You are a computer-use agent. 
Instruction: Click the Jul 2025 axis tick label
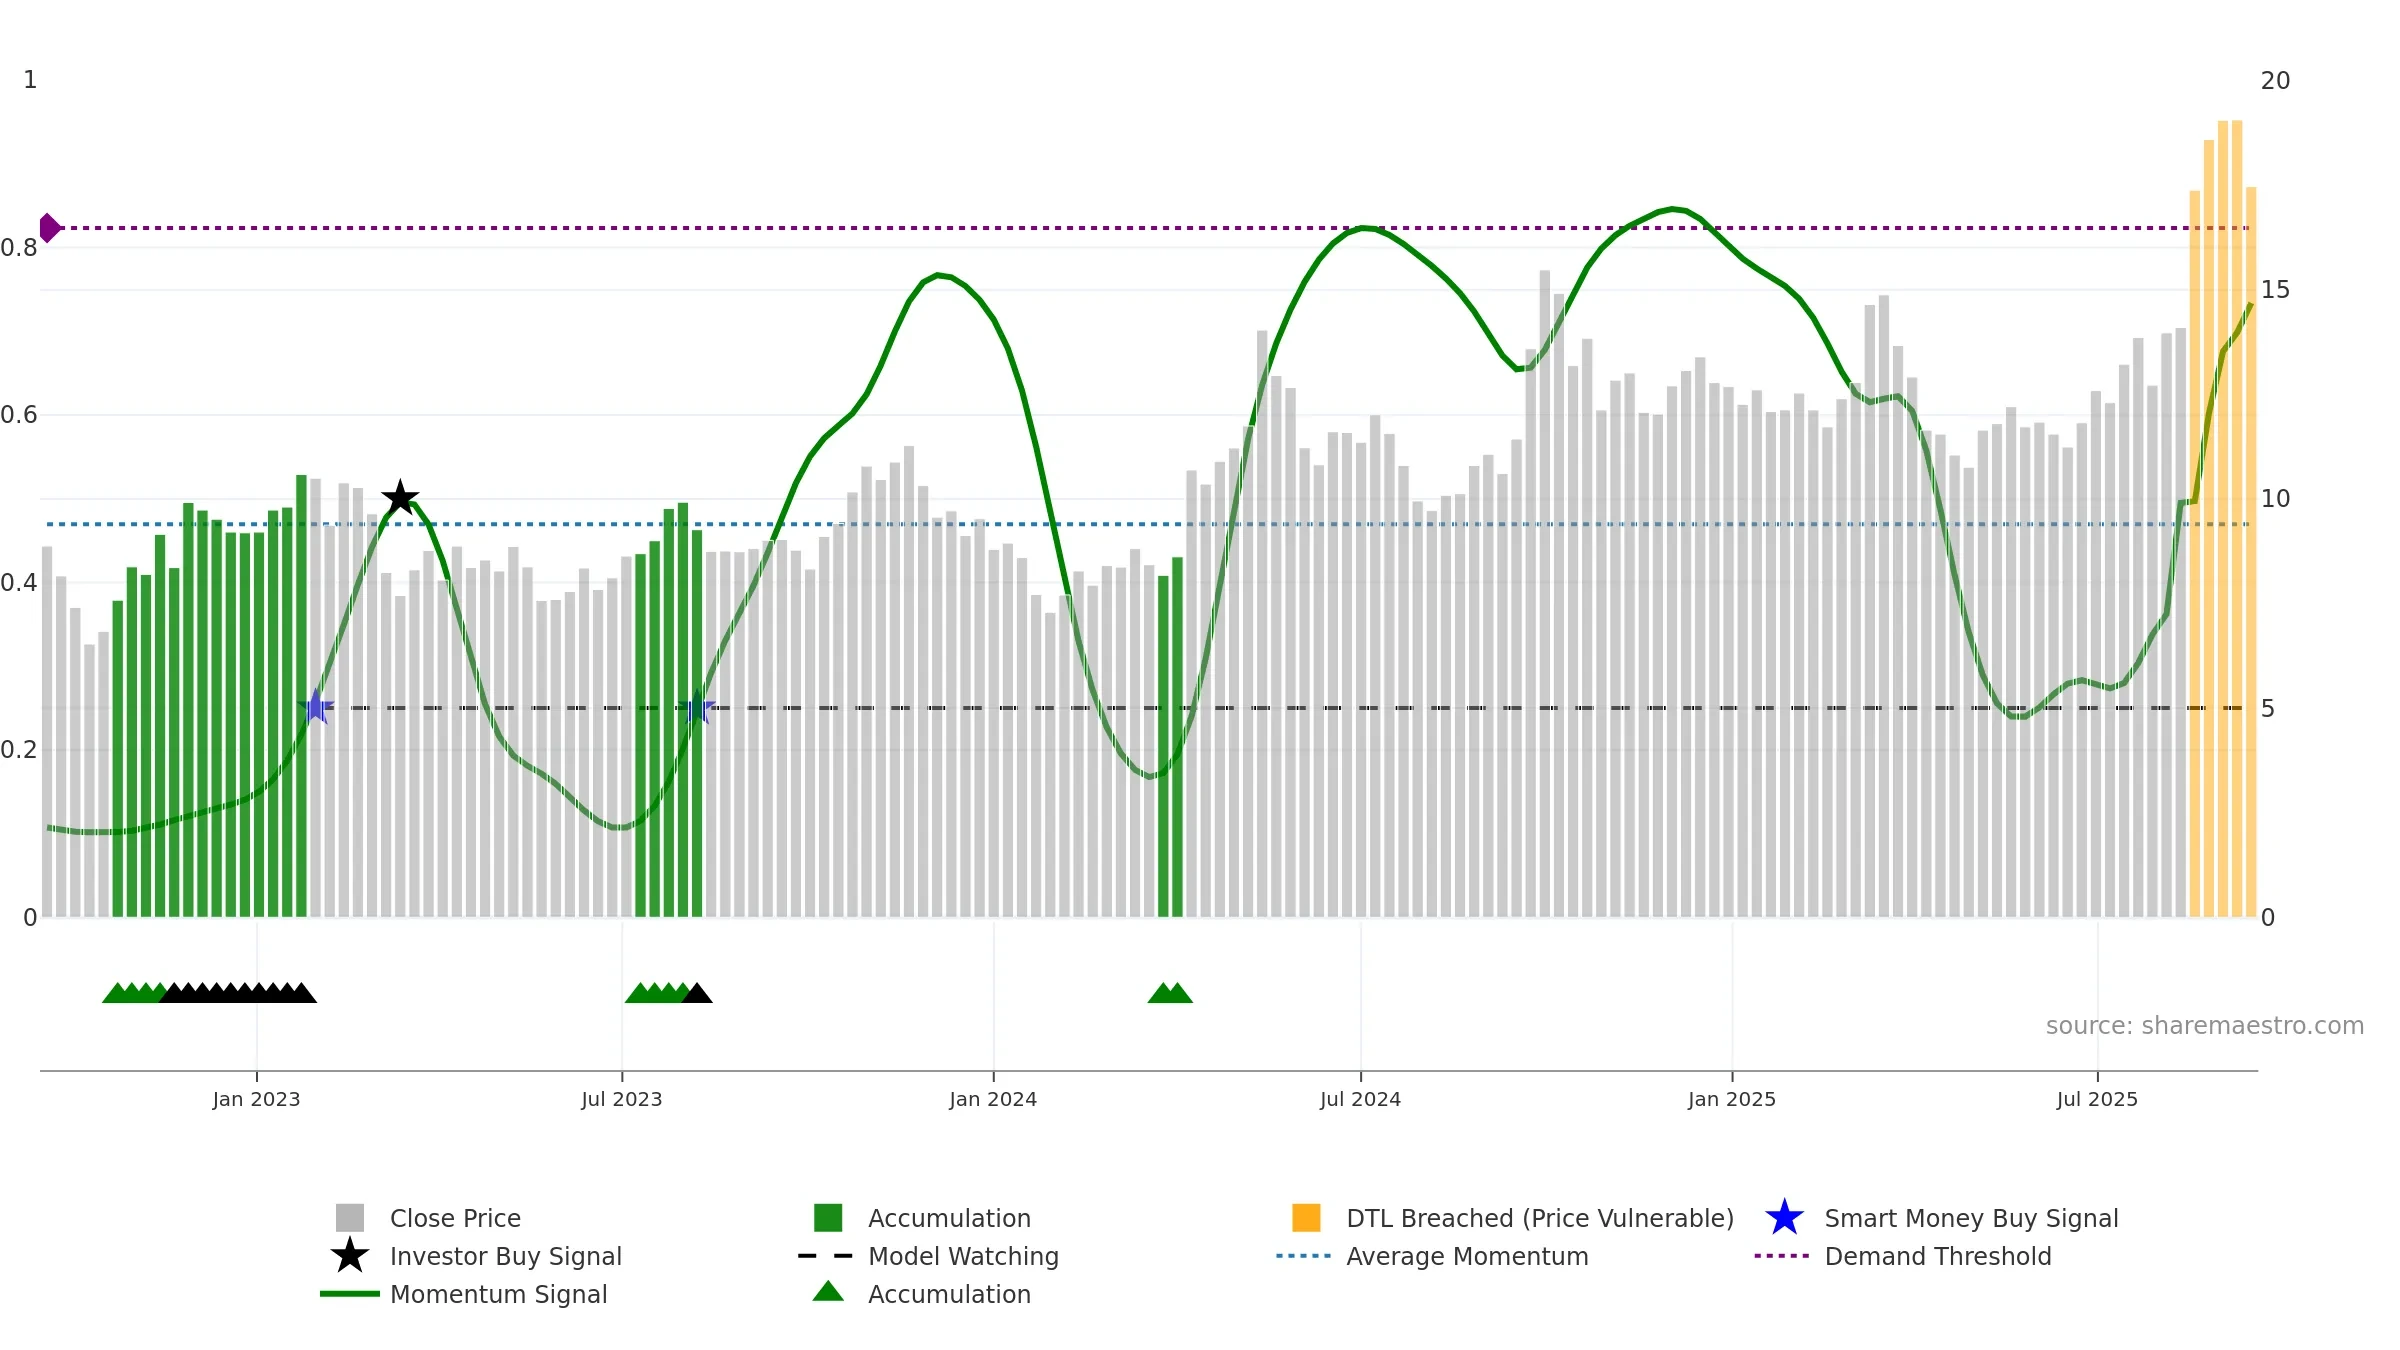point(2097,1099)
